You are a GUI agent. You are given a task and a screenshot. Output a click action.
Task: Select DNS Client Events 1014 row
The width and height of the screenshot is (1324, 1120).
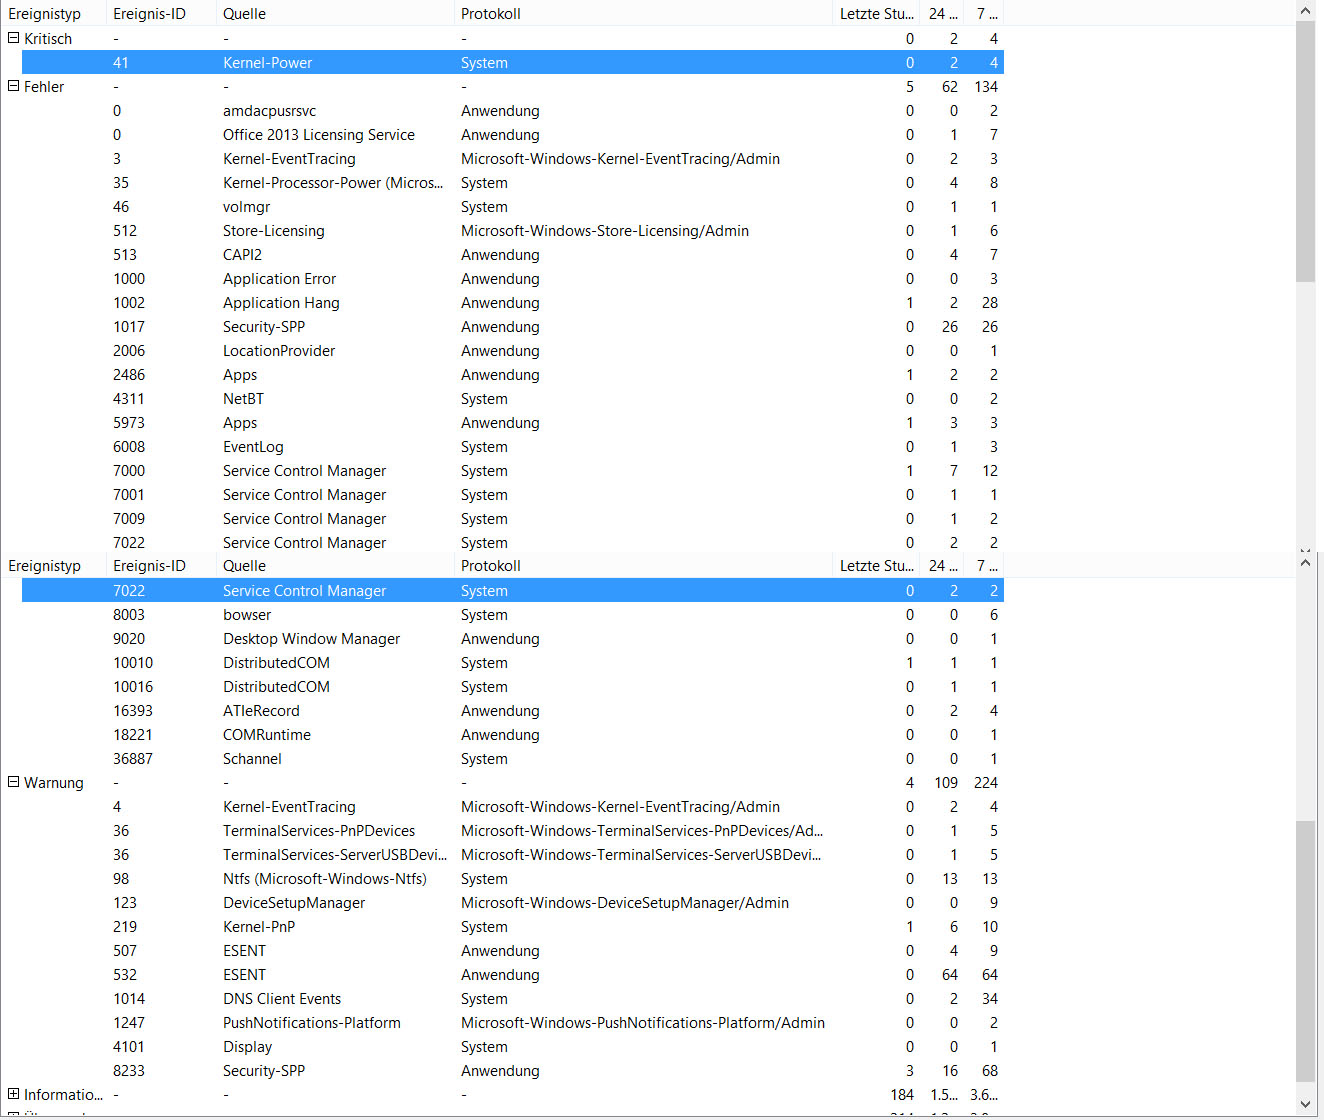coord(512,998)
